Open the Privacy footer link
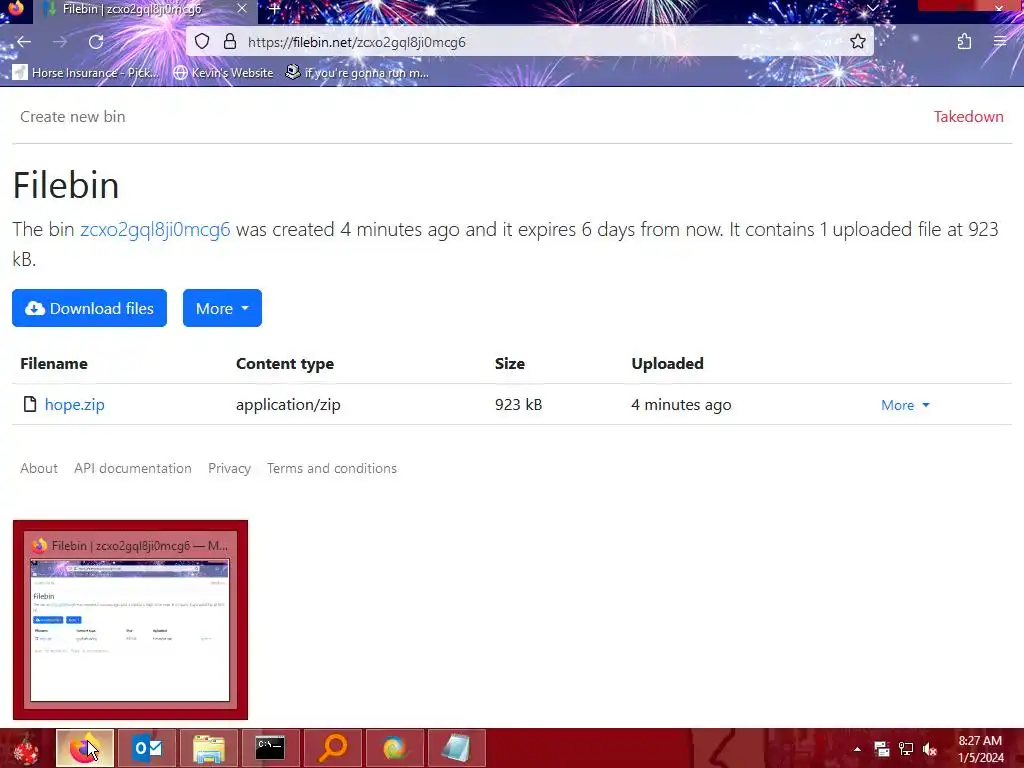 coord(229,468)
